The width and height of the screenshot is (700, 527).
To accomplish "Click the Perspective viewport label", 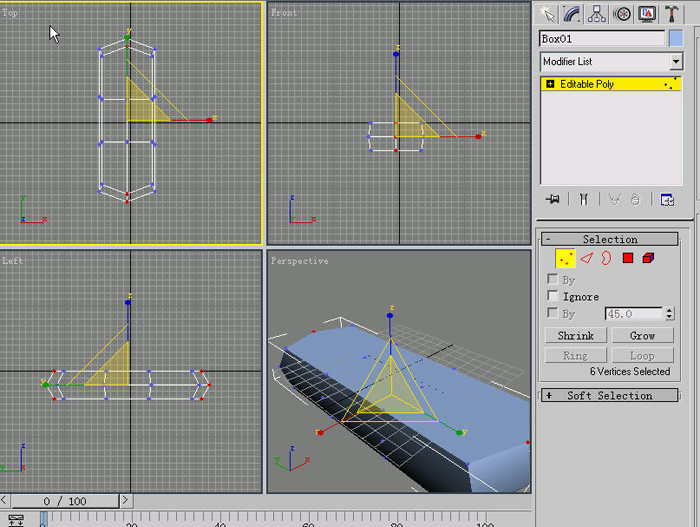I will 300,261.
